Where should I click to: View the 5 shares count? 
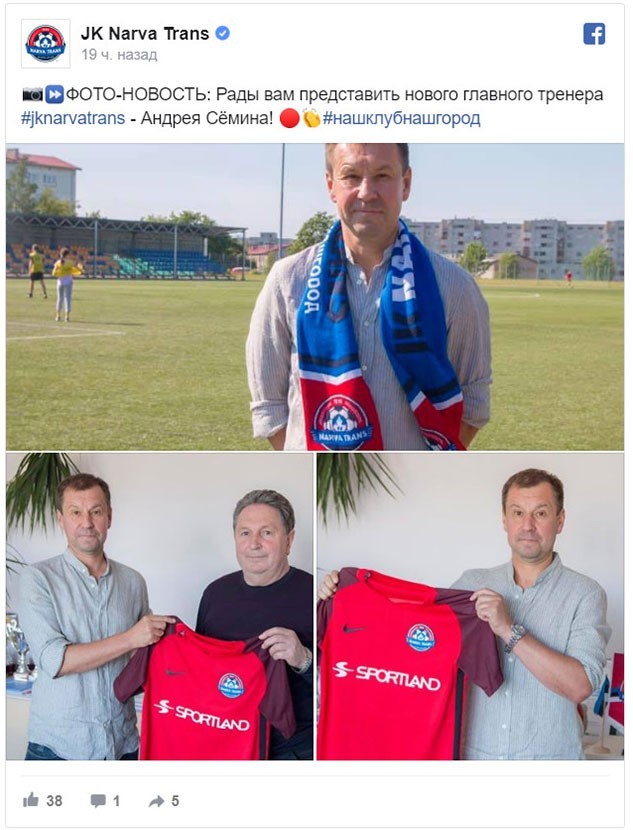pyautogui.click(x=175, y=801)
